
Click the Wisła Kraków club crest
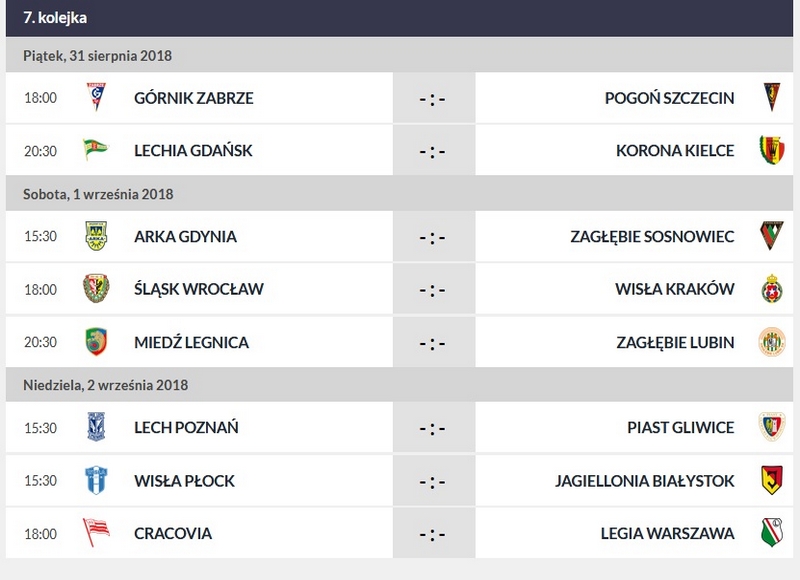tap(770, 289)
